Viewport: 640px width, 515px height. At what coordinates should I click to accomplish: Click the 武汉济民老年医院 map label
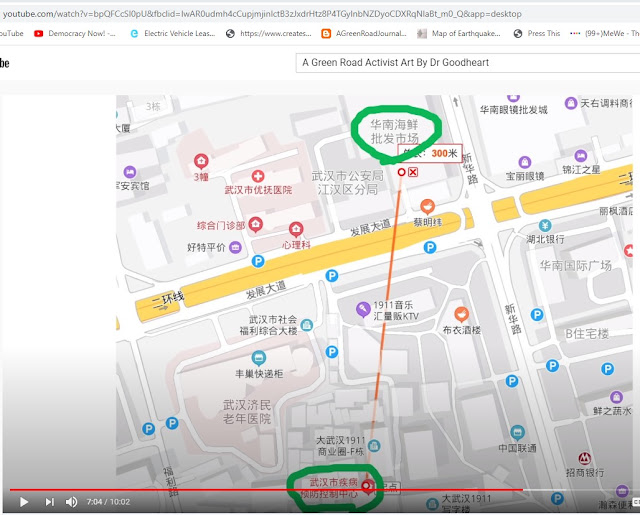point(247,412)
